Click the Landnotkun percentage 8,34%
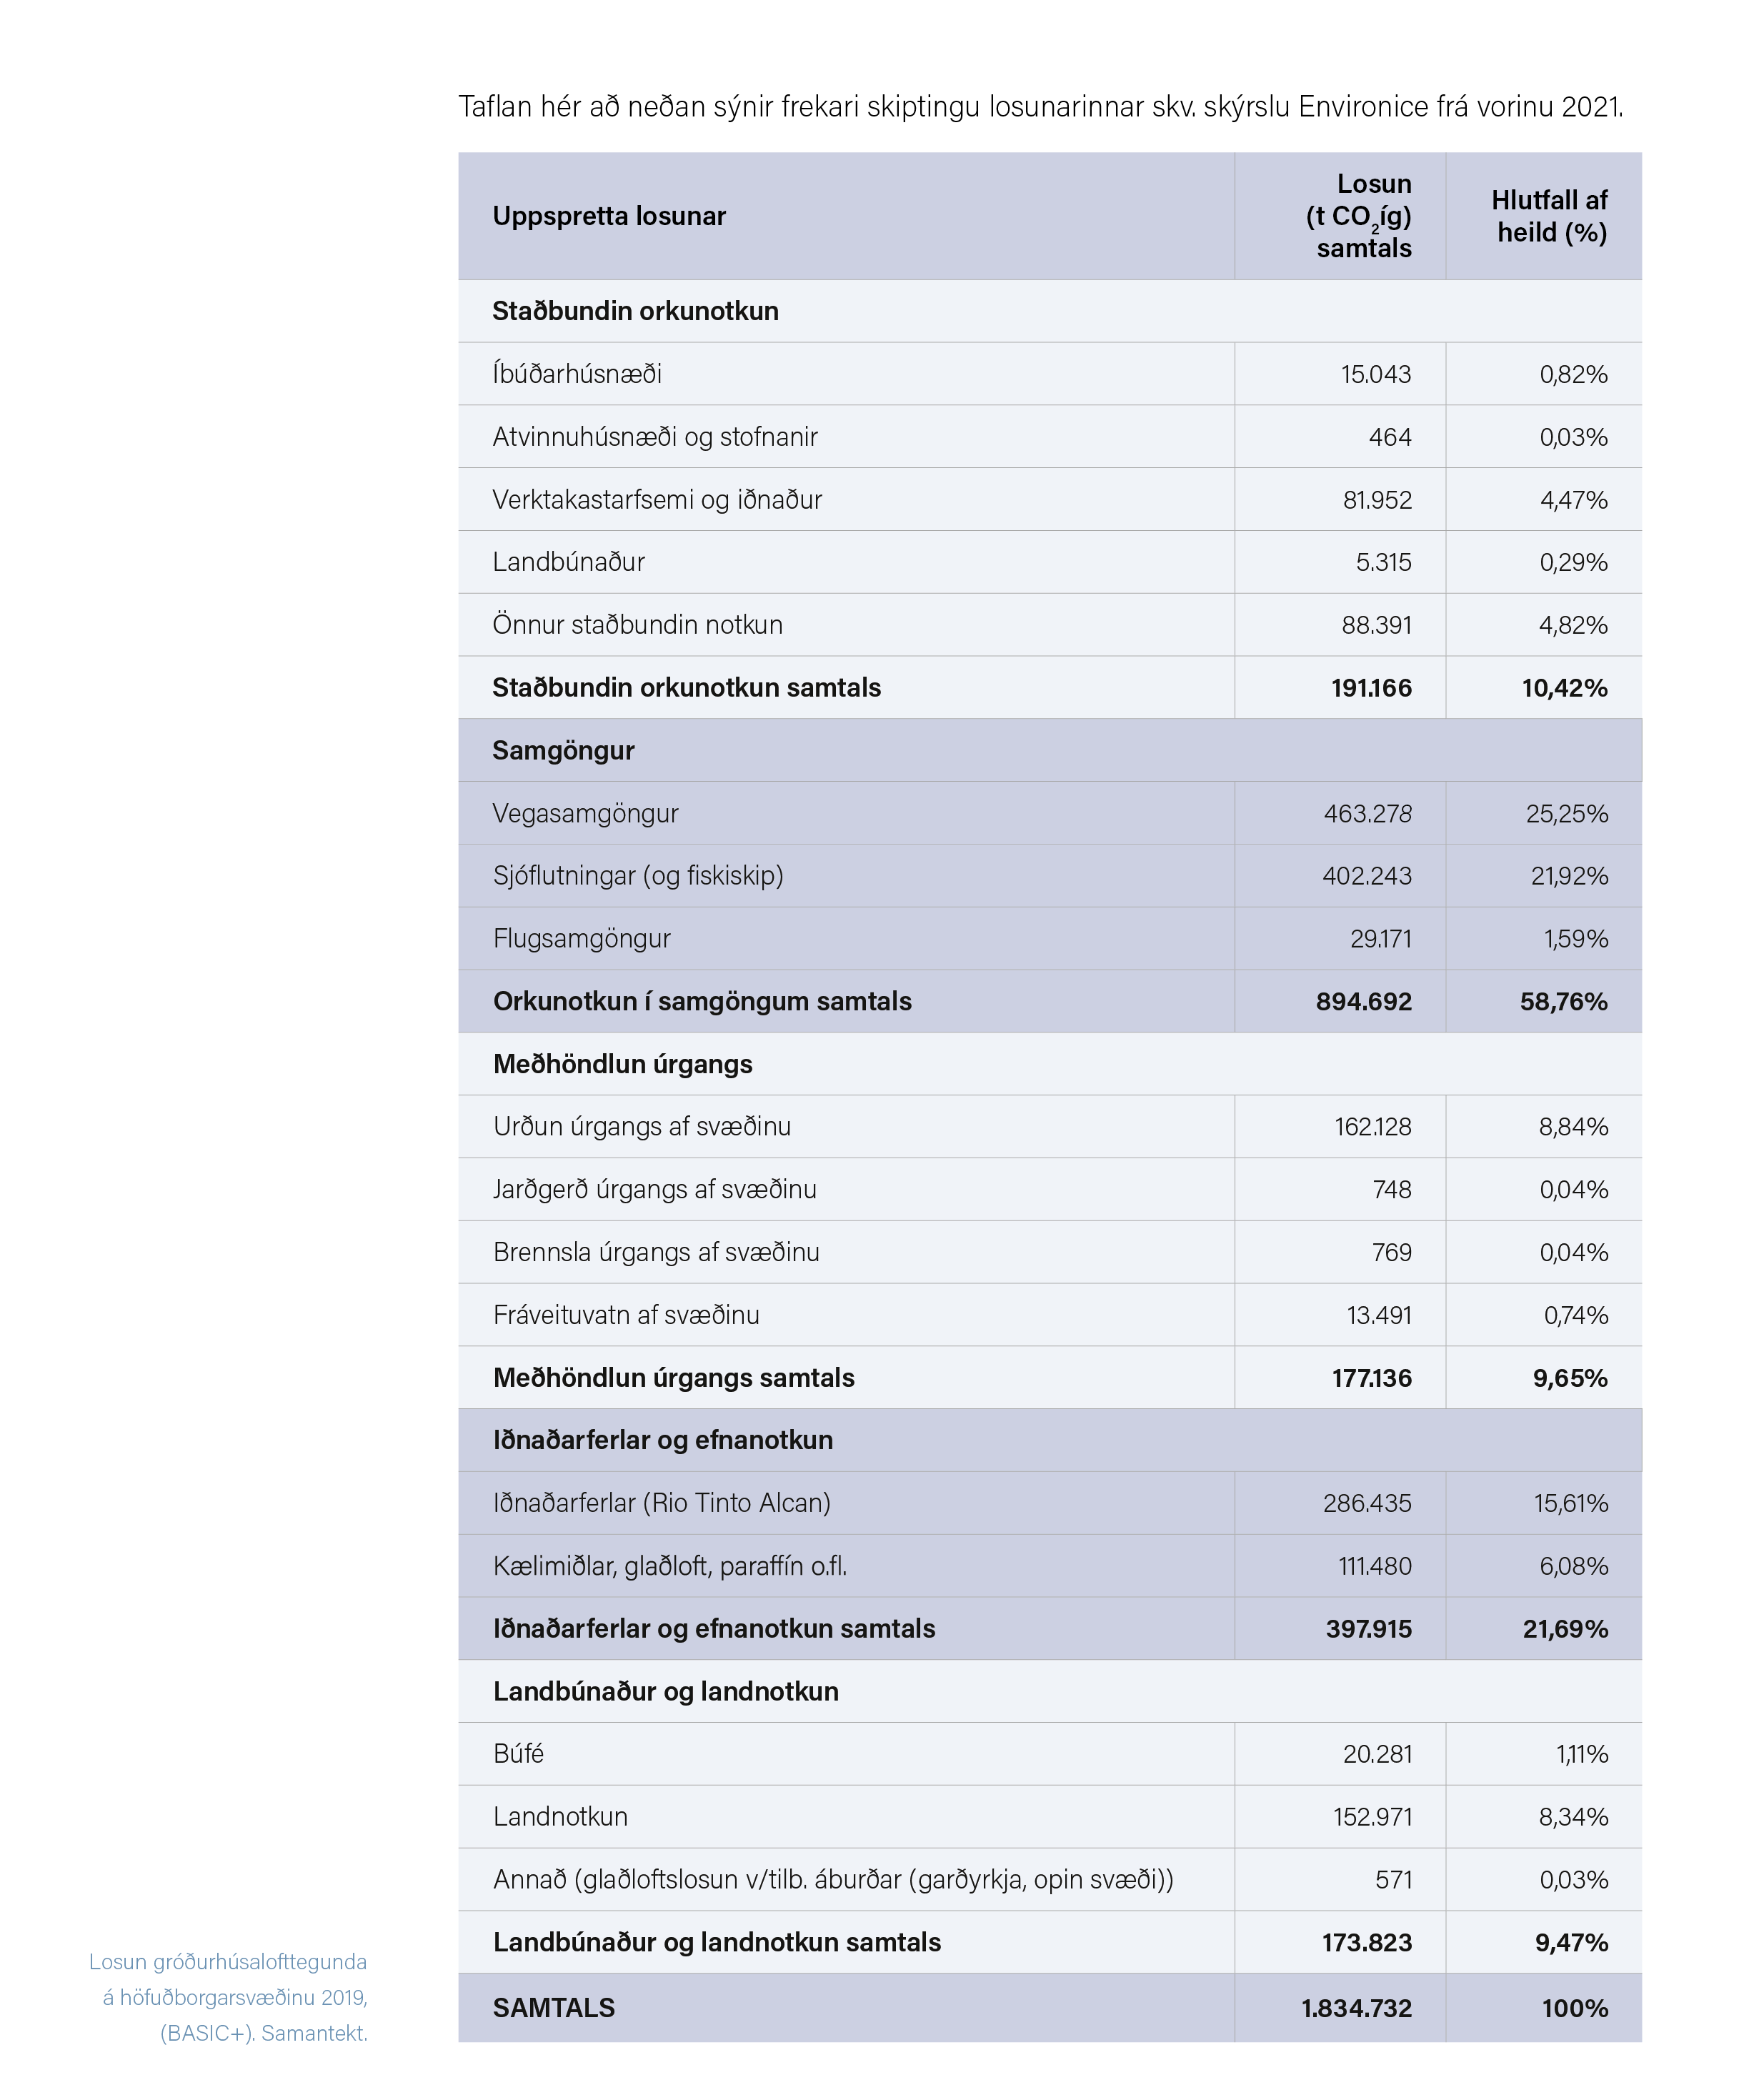The height and width of the screenshot is (2100, 1759). 1573,1817
